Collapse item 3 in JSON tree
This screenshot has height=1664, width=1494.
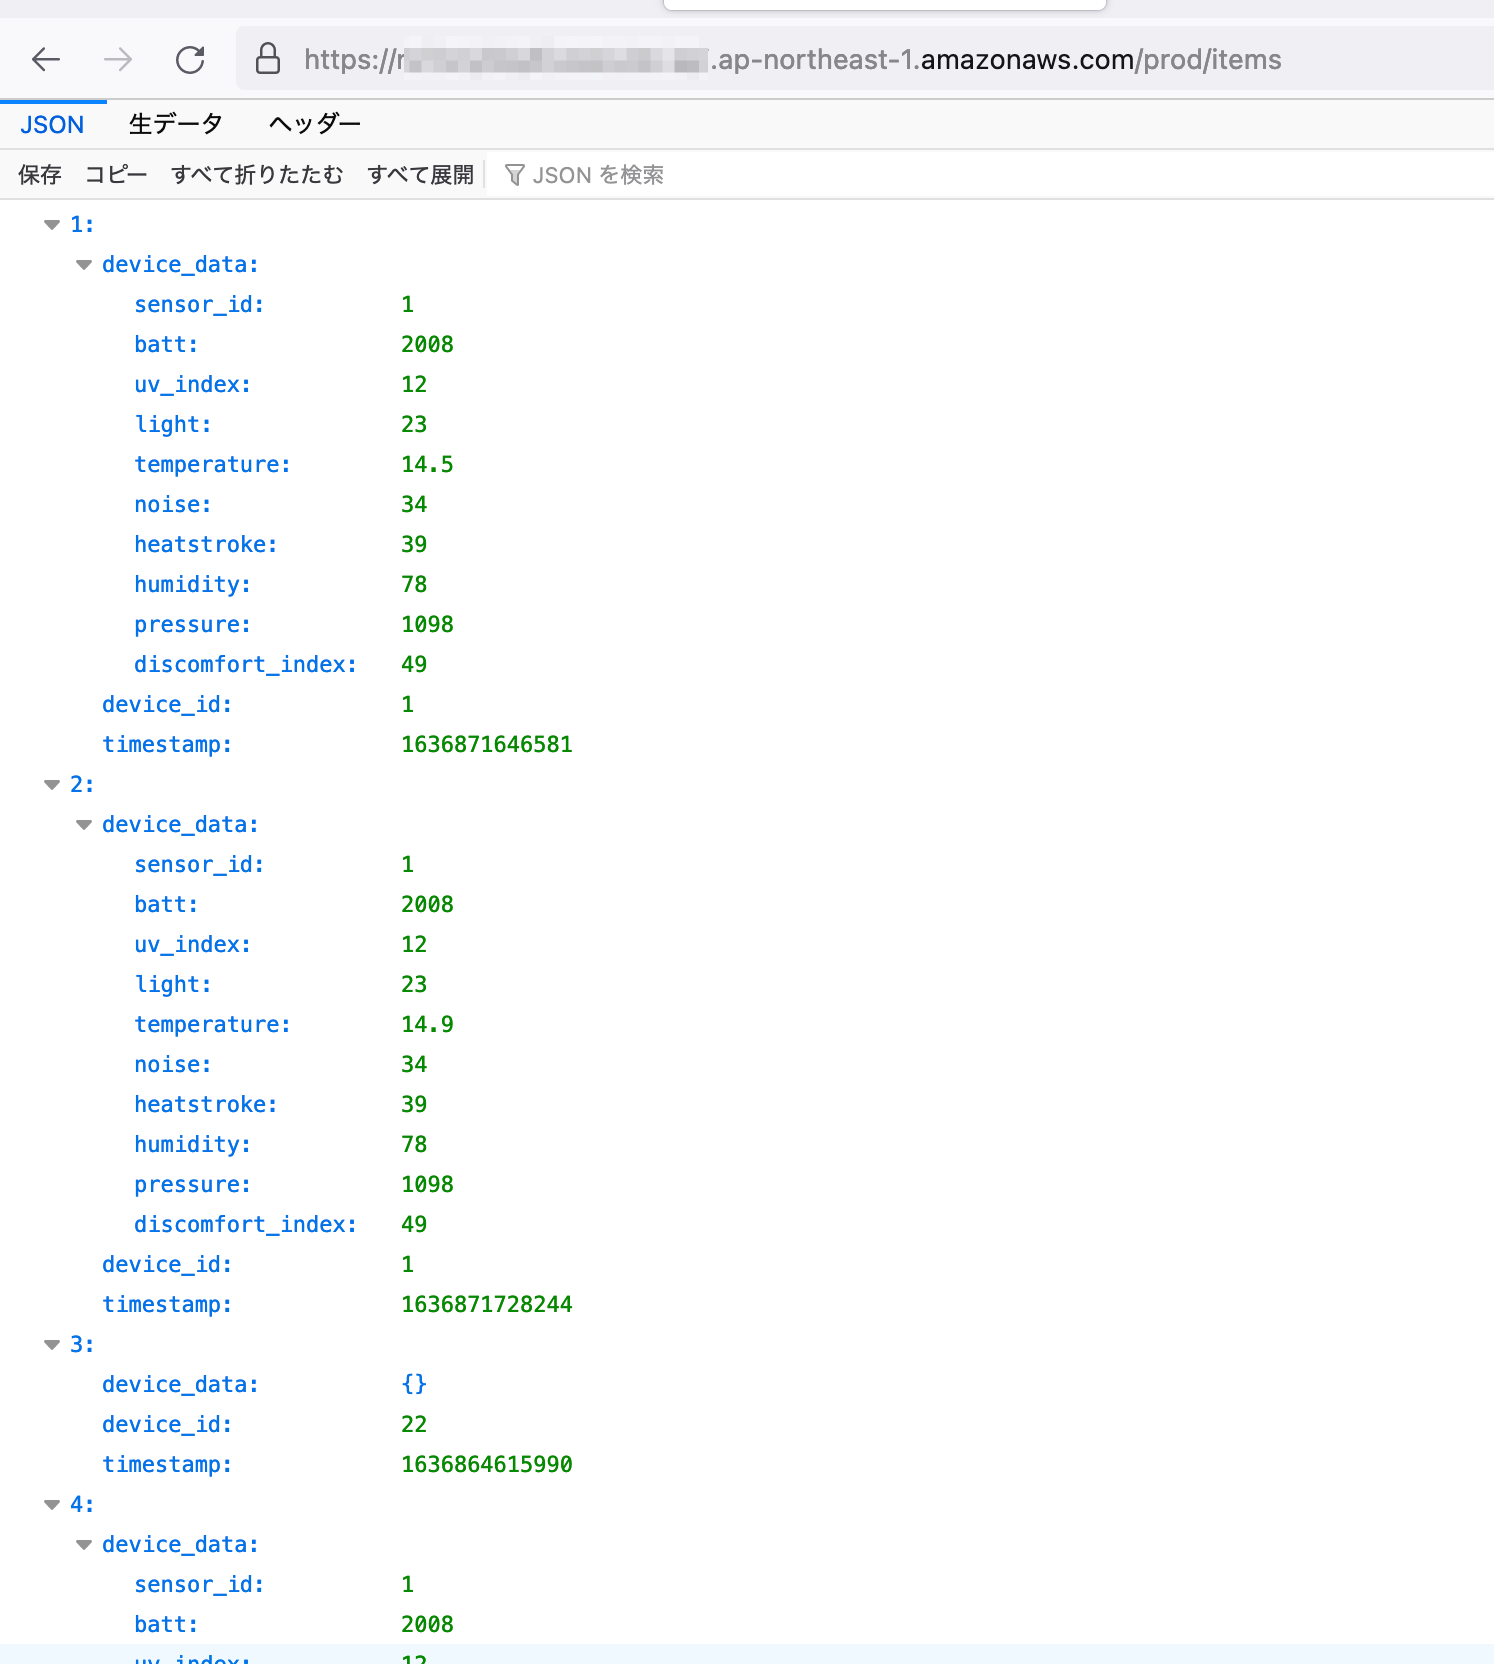tap(52, 1345)
